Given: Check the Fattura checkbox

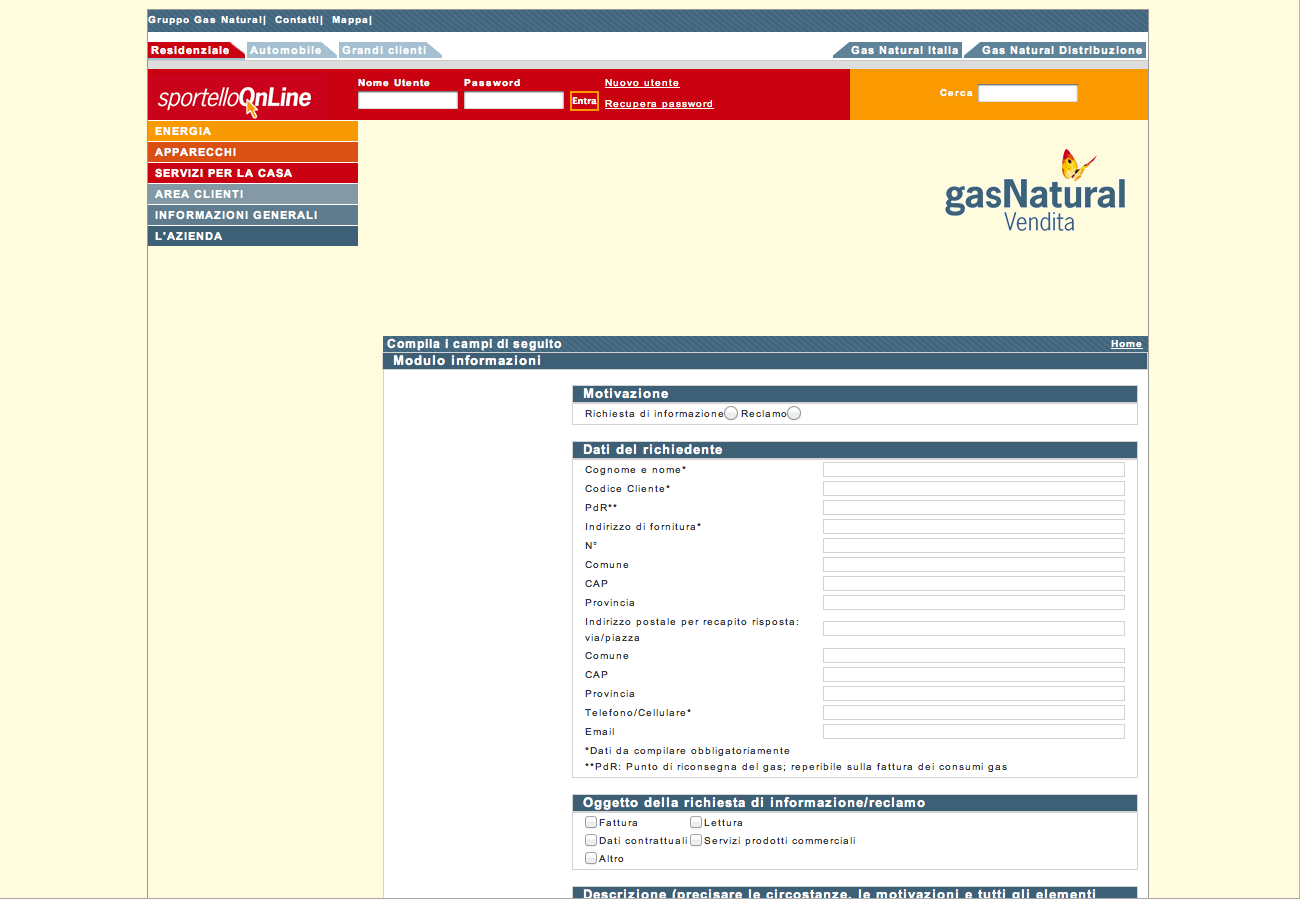Looking at the screenshot, I should point(591,822).
